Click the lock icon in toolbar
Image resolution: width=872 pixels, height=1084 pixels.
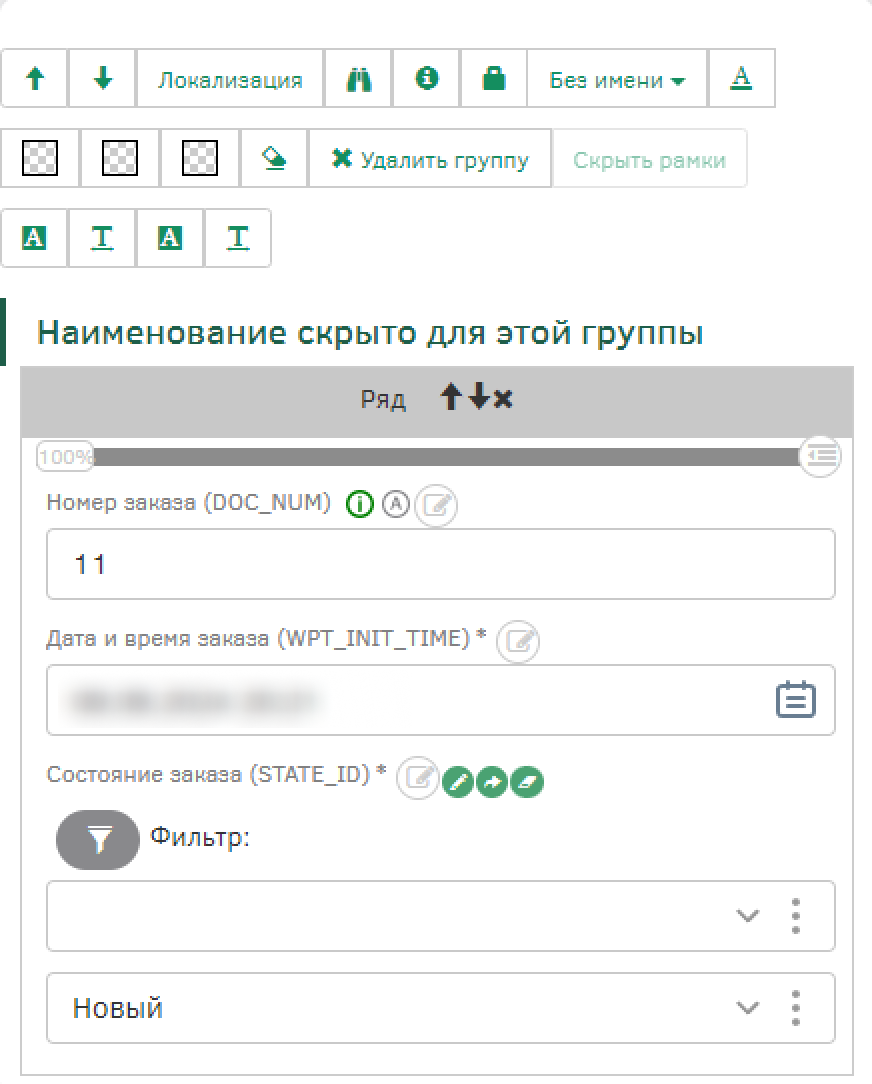(x=494, y=80)
